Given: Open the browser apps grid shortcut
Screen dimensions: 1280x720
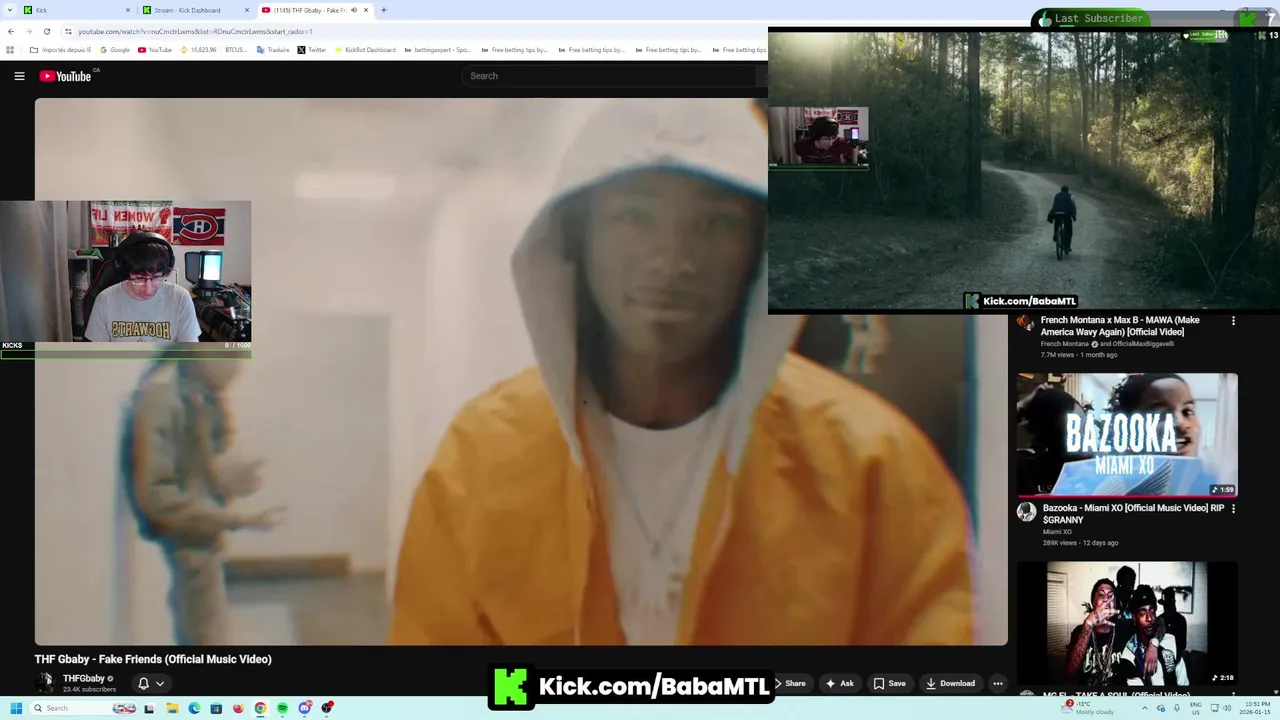Looking at the screenshot, I should pos(10,50).
